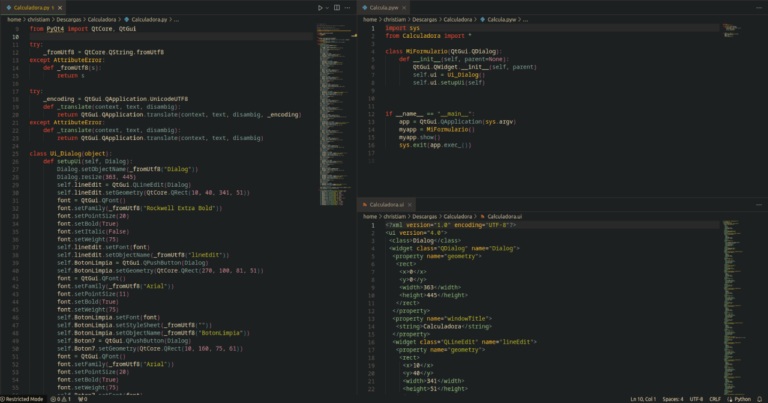Click the minimap of Calcula.pyw editor
768x403 pixels.
click(733, 30)
